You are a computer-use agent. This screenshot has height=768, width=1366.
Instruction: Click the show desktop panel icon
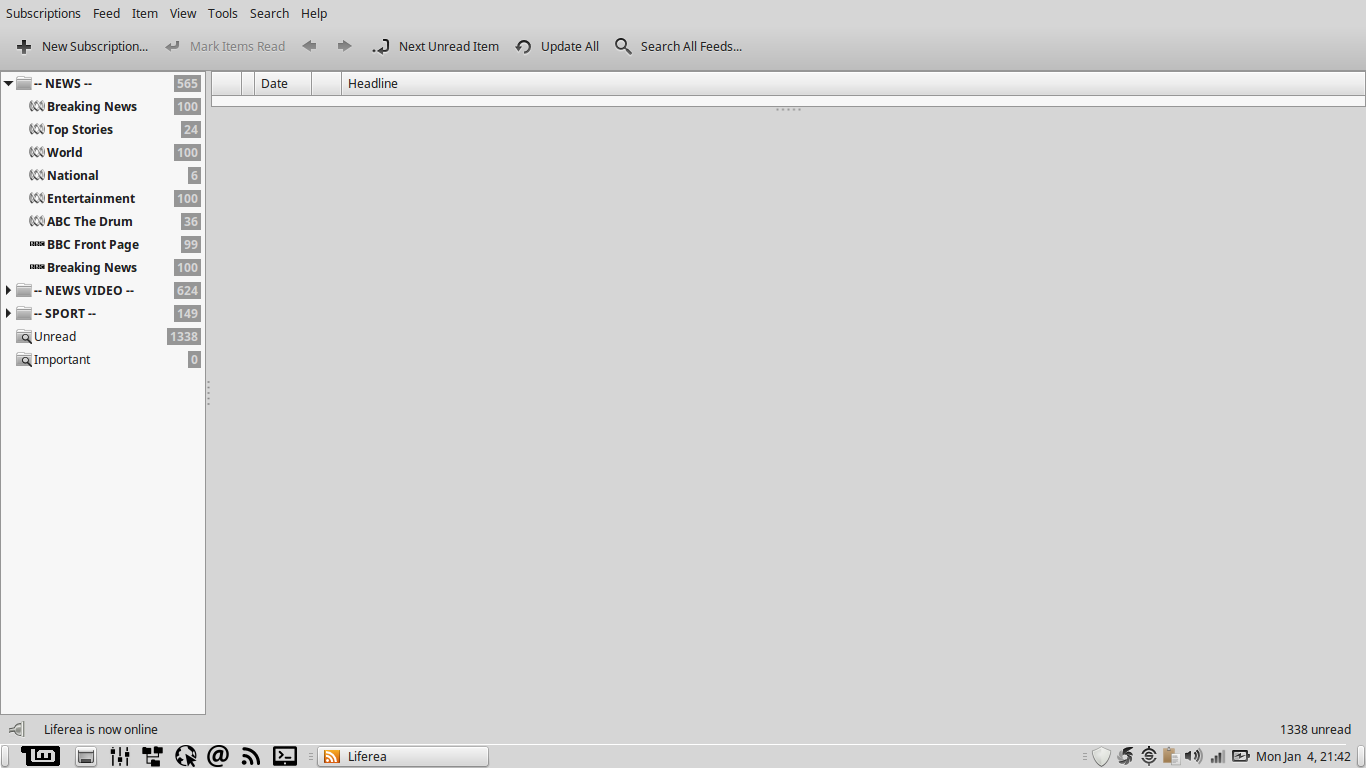pyautogui.click(x=86, y=757)
